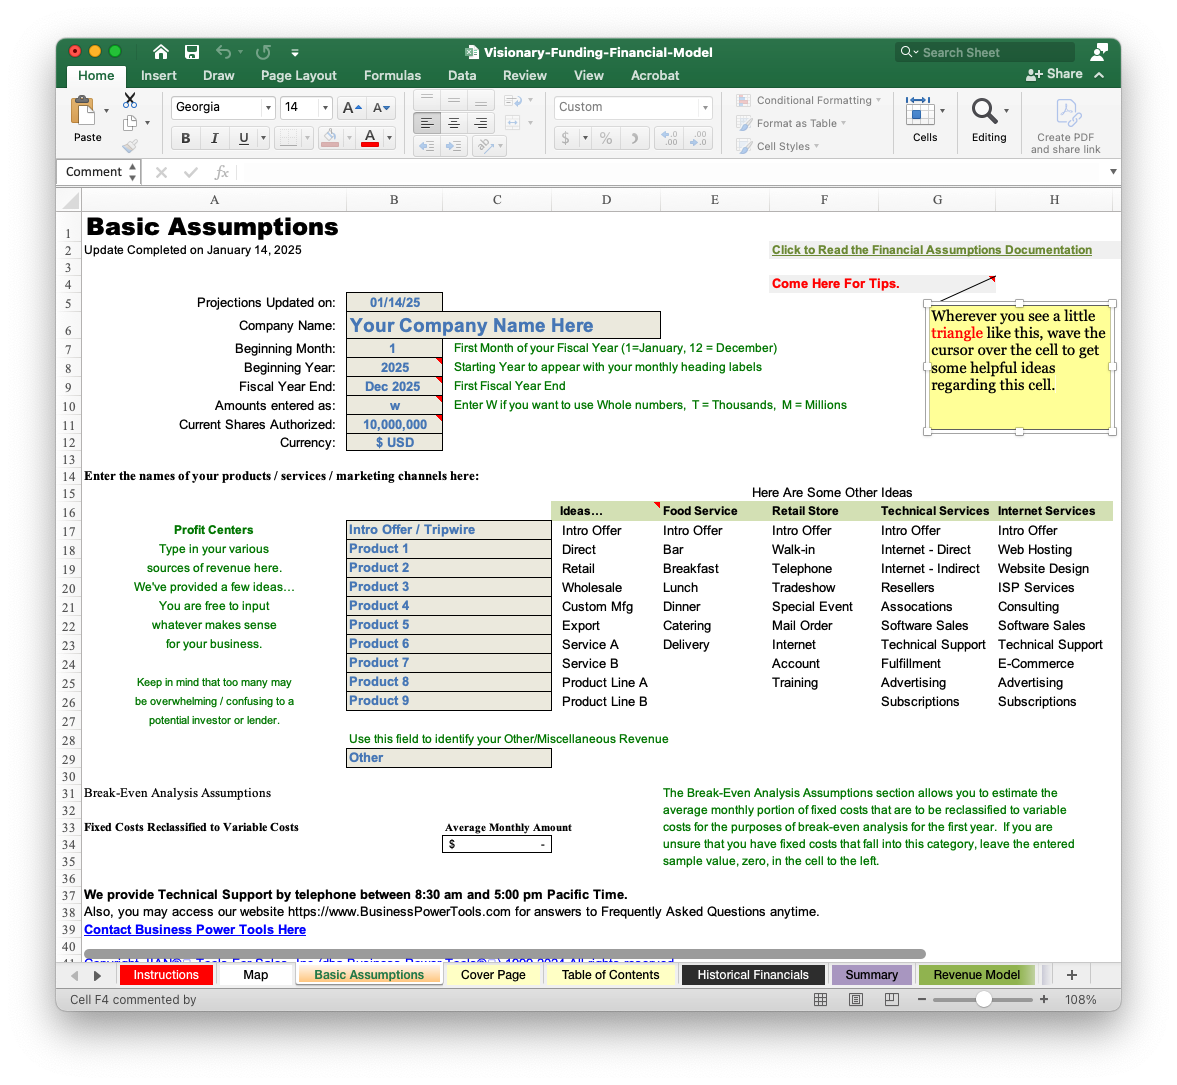
Task: Open Conditional Formatting menu
Action: coord(809,100)
